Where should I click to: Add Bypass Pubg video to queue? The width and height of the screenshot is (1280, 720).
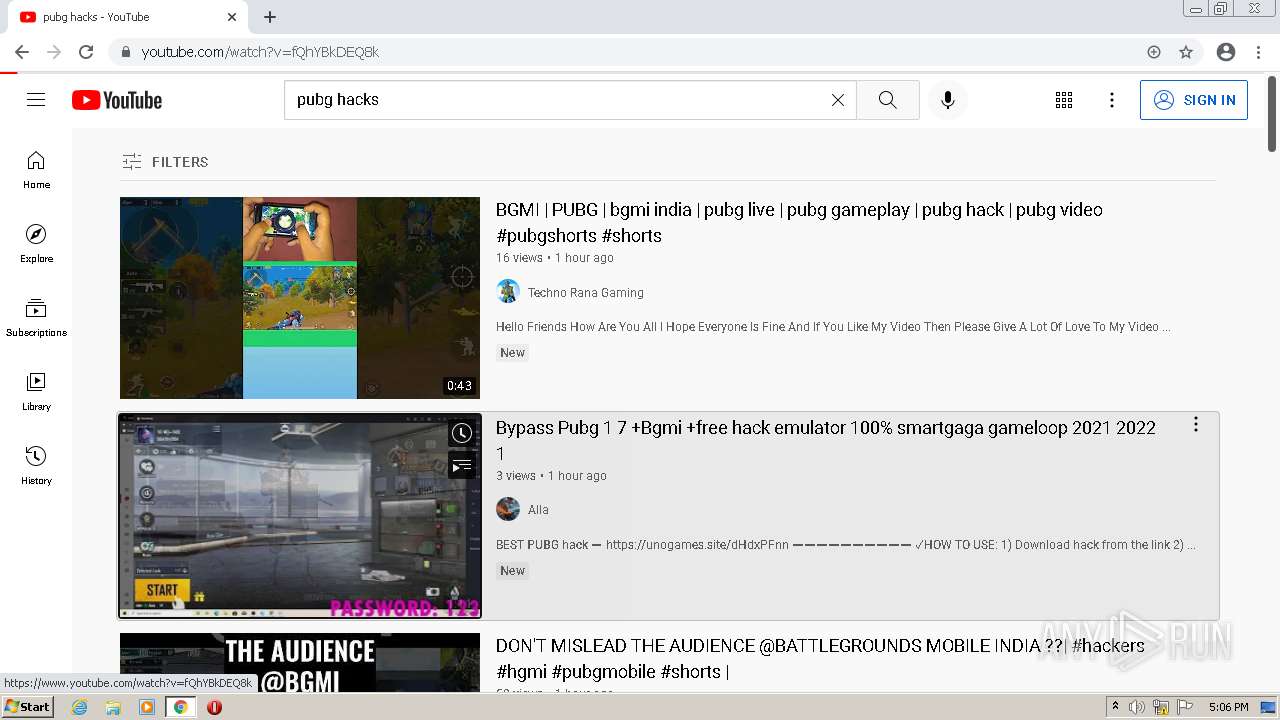tap(461, 466)
